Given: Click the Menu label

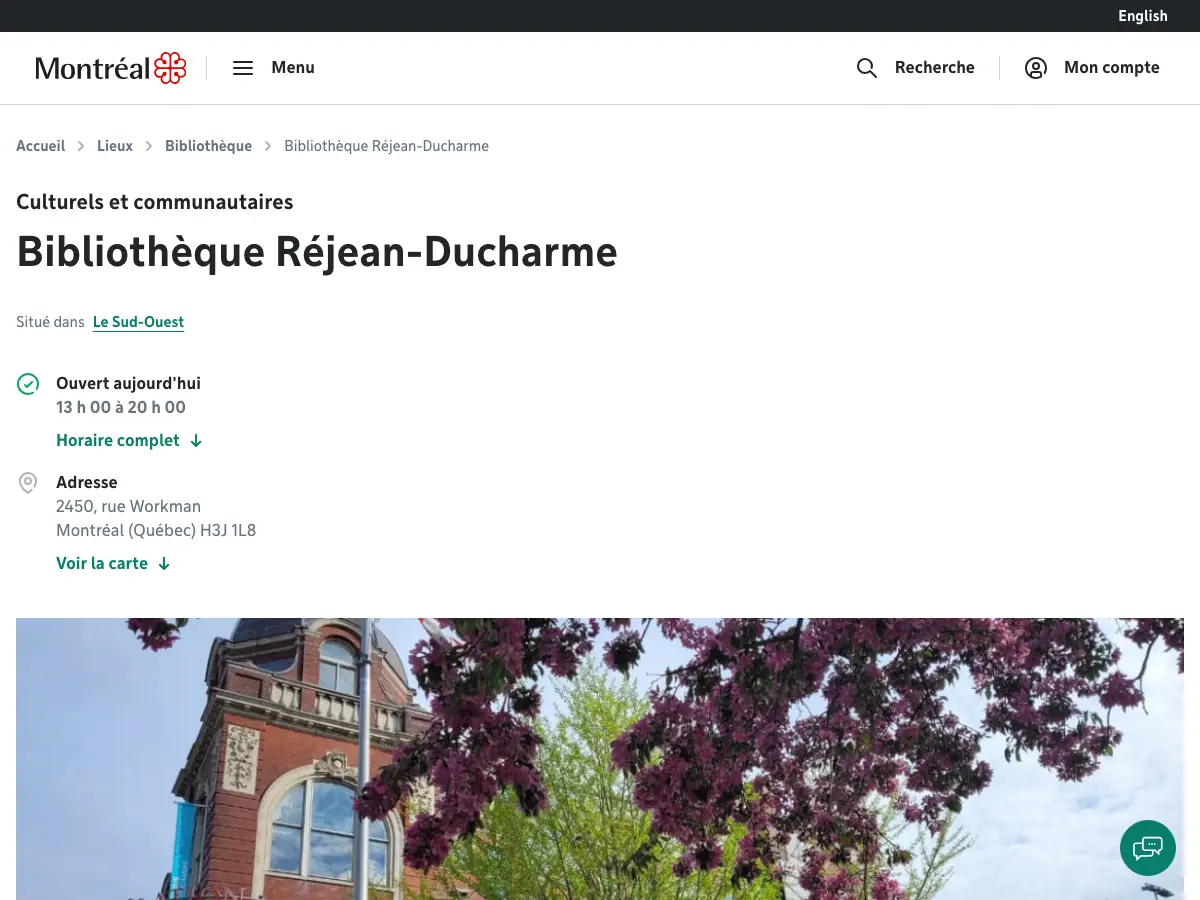Looking at the screenshot, I should pos(293,68).
